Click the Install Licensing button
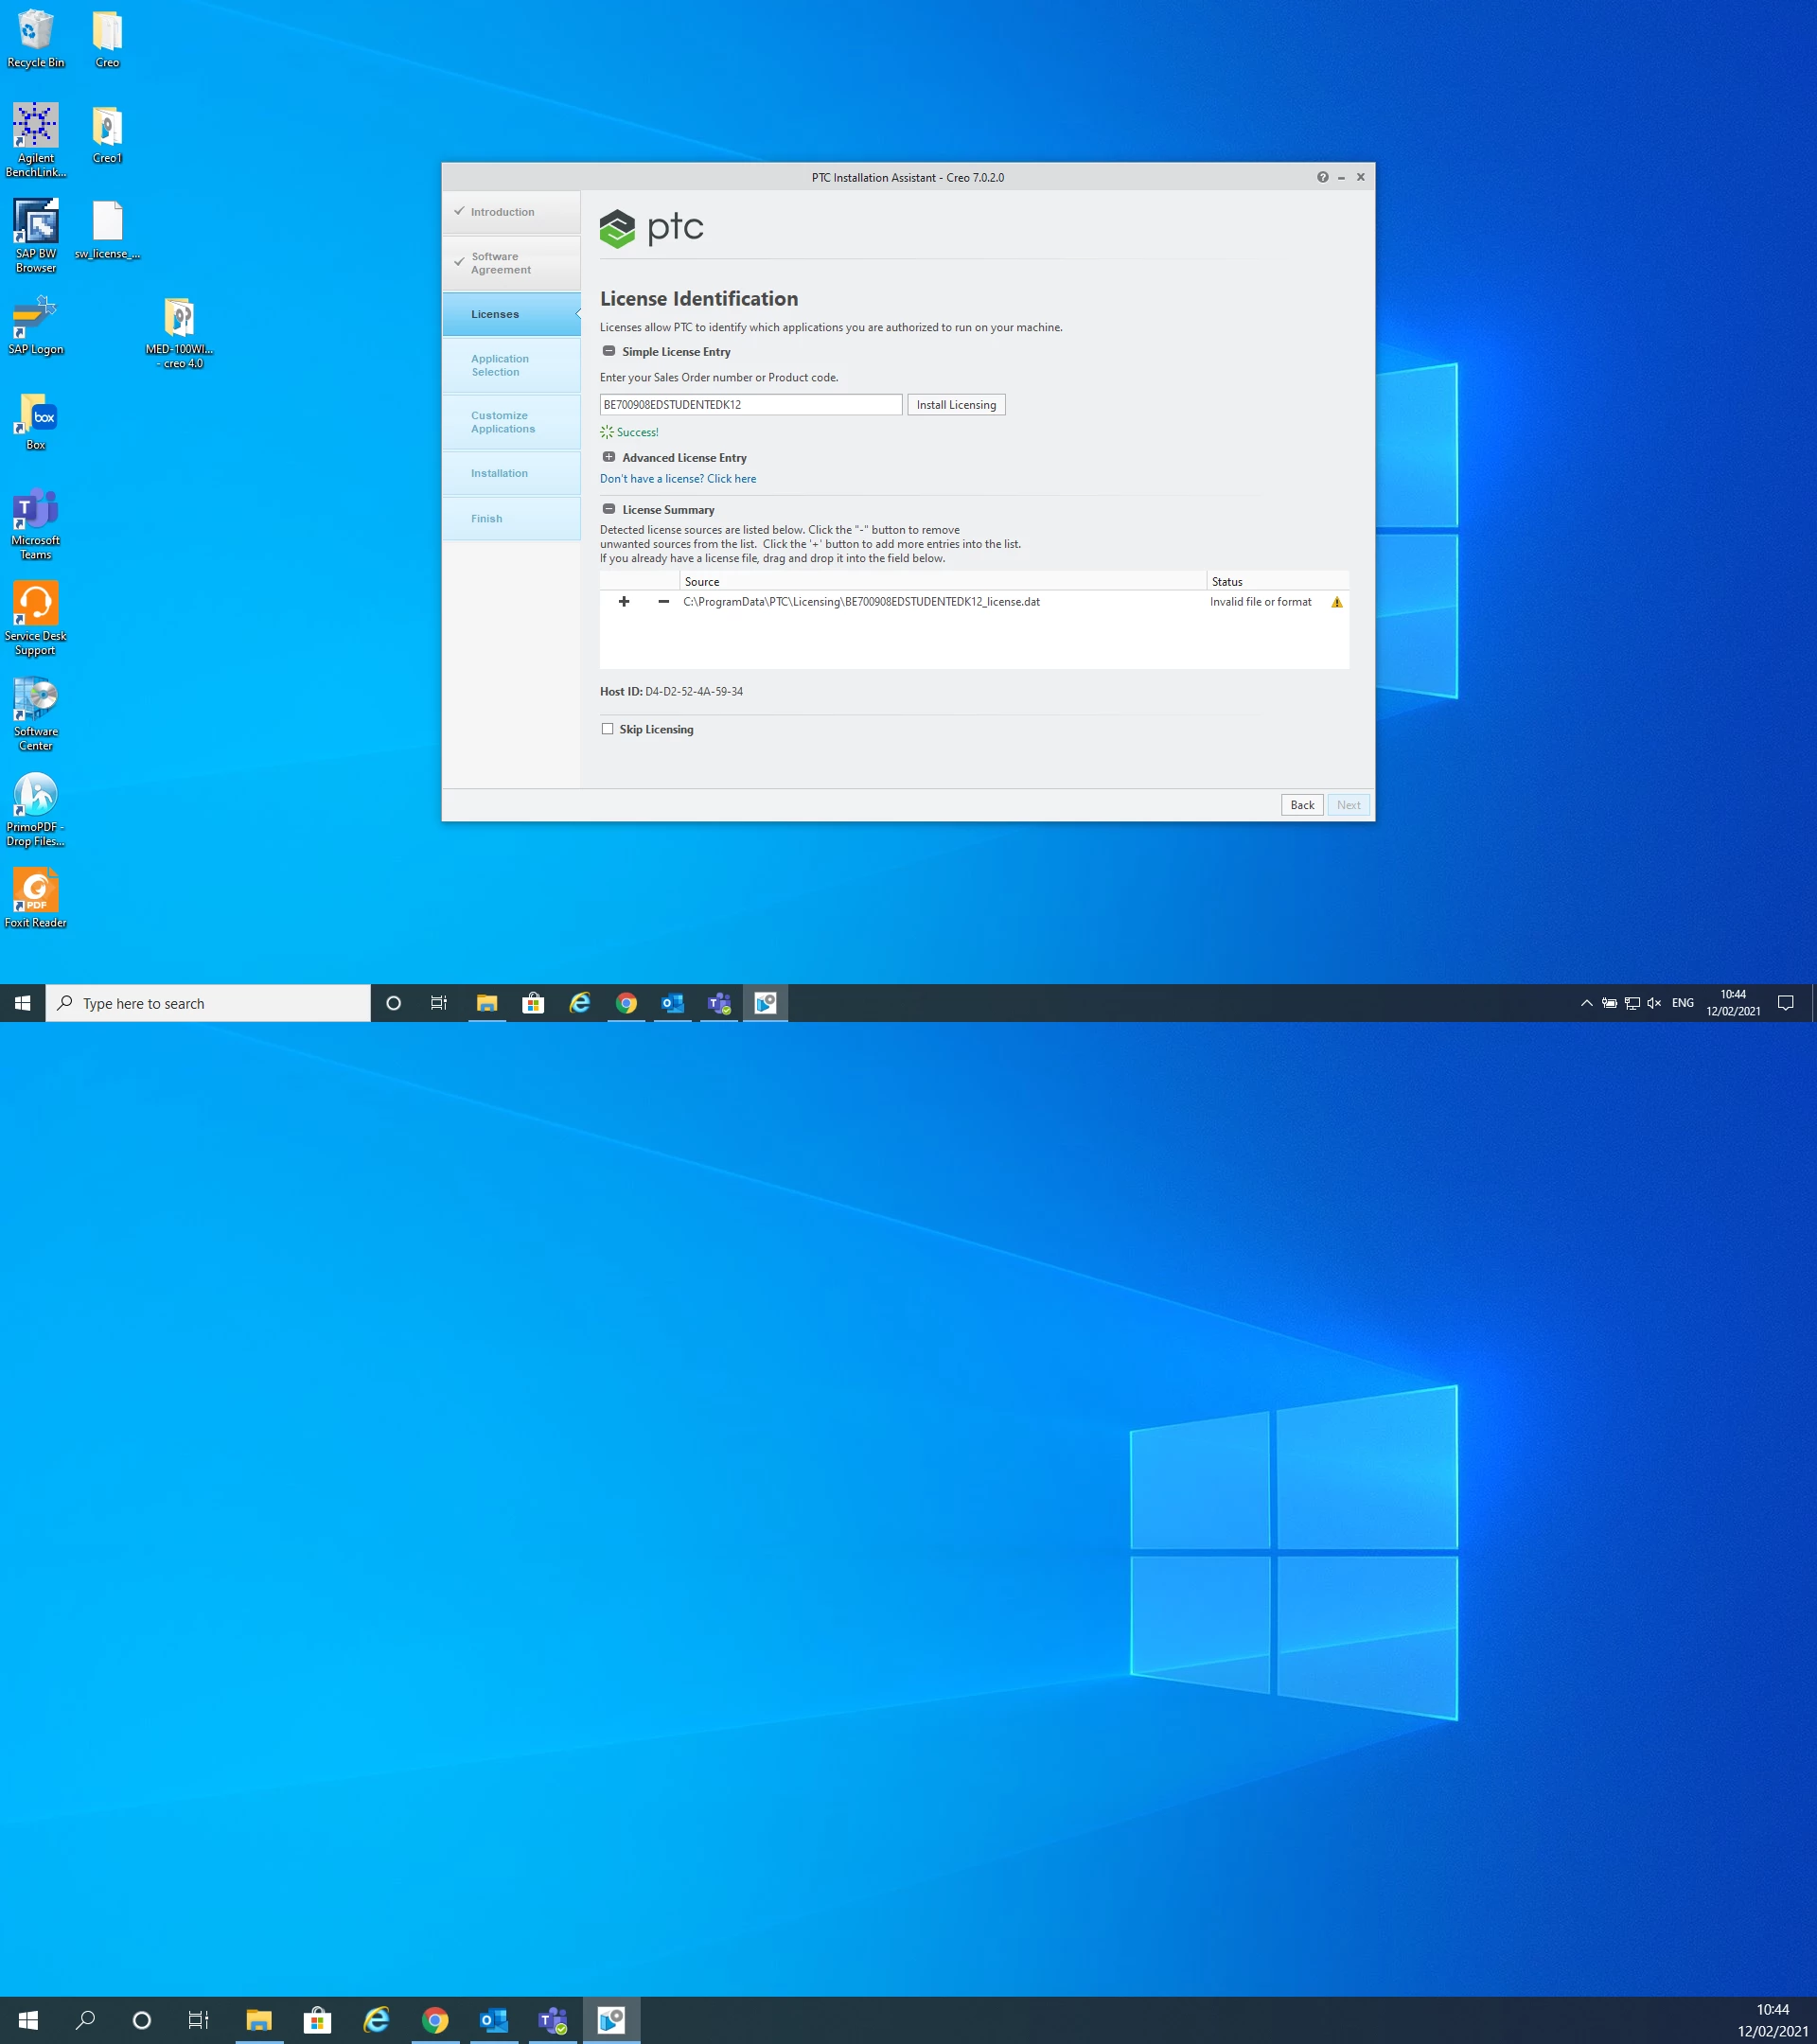The height and width of the screenshot is (2044, 1817). tap(955, 405)
